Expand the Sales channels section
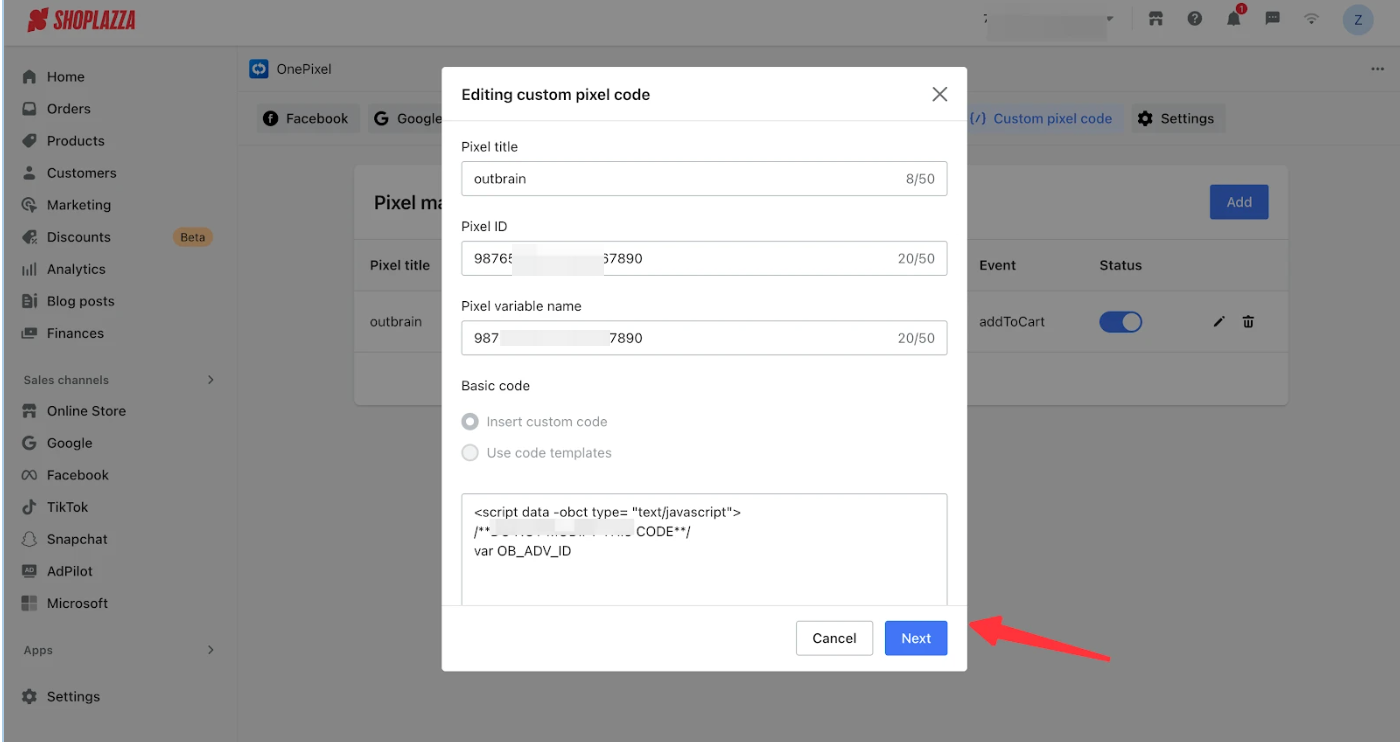The image size is (1400, 742). pos(210,380)
